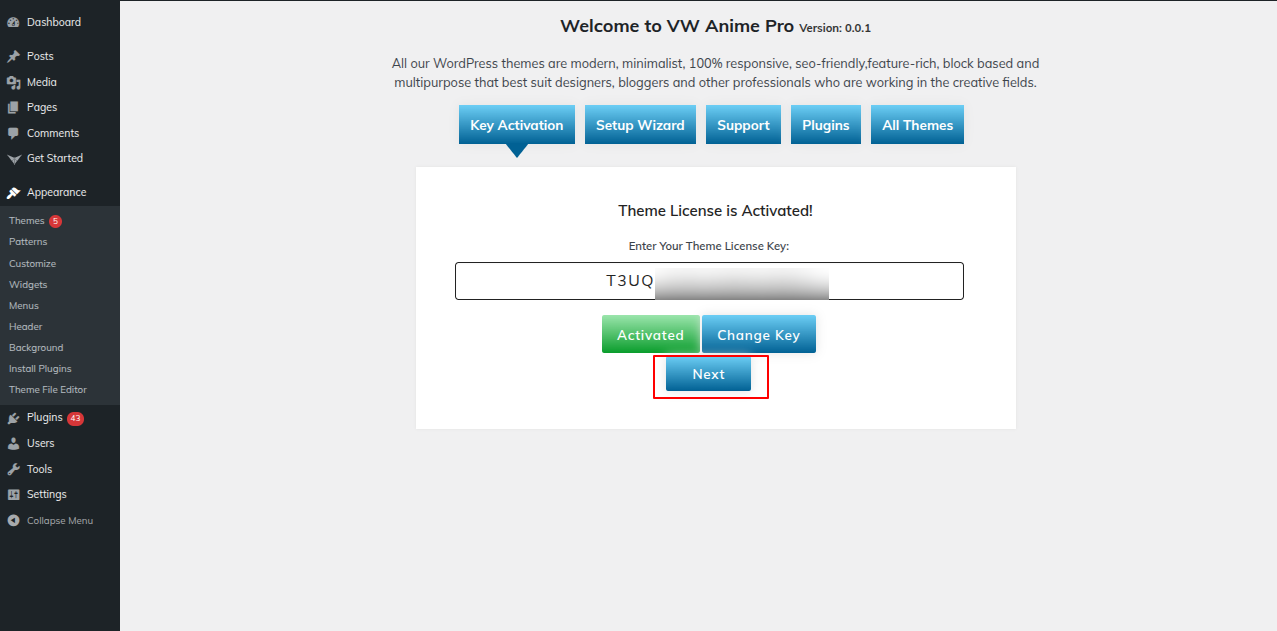This screenshot has width=1277, height=631.
Task: Collapse the admin sidebar menu
Action: pos(60,521)
